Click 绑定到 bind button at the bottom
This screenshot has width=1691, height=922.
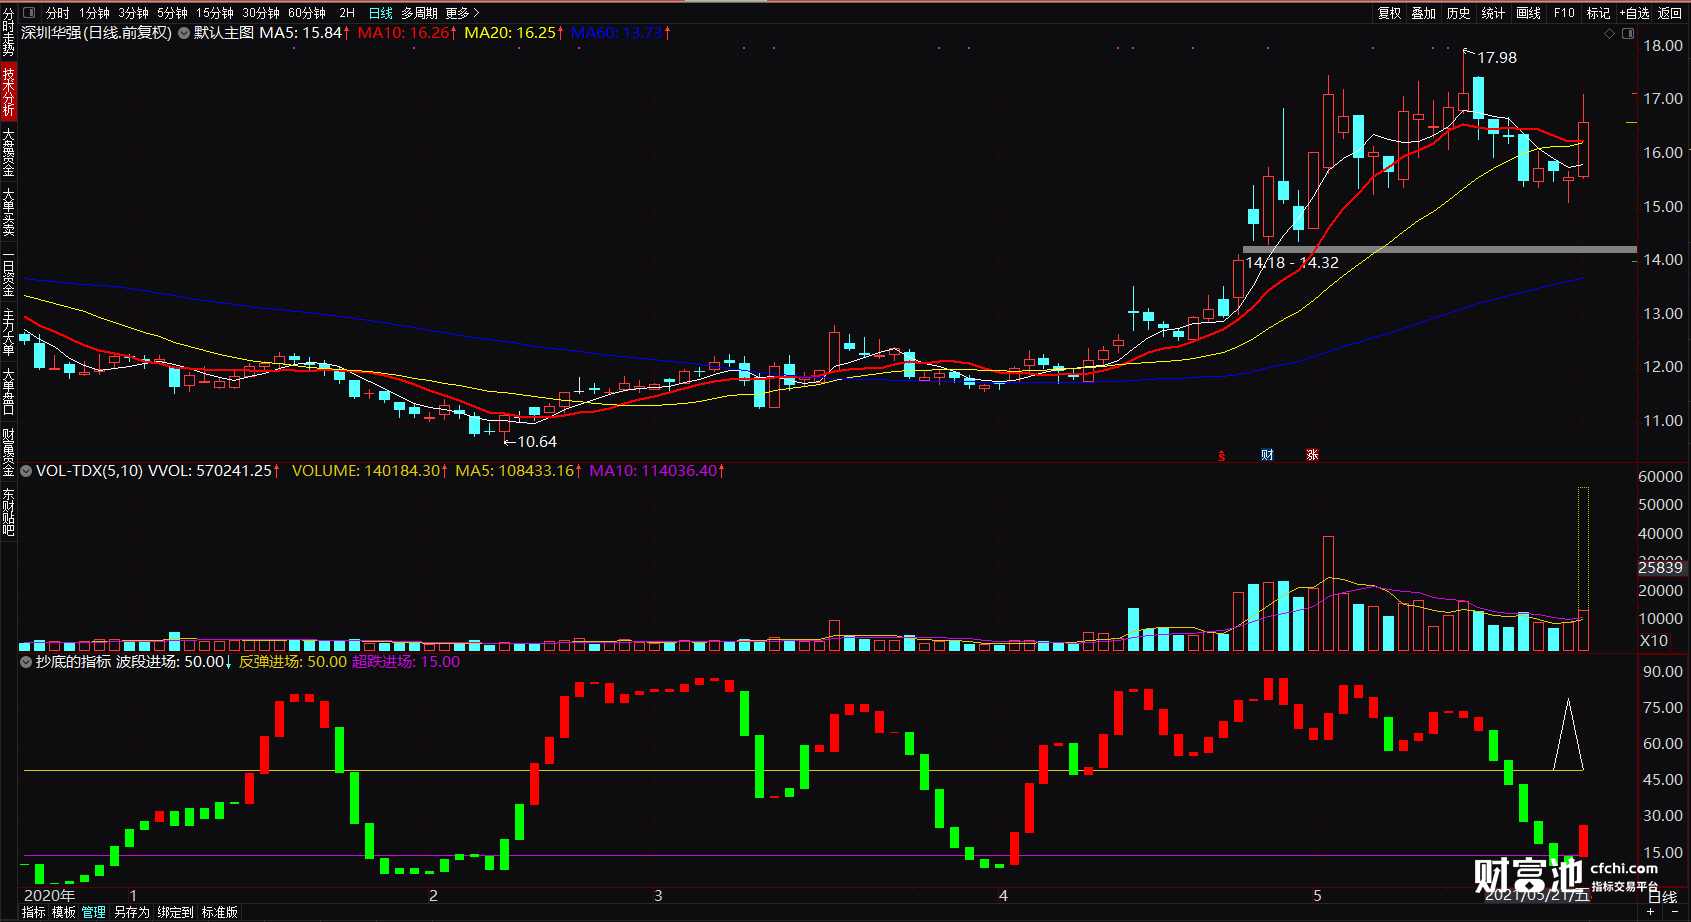click(175, 912)
